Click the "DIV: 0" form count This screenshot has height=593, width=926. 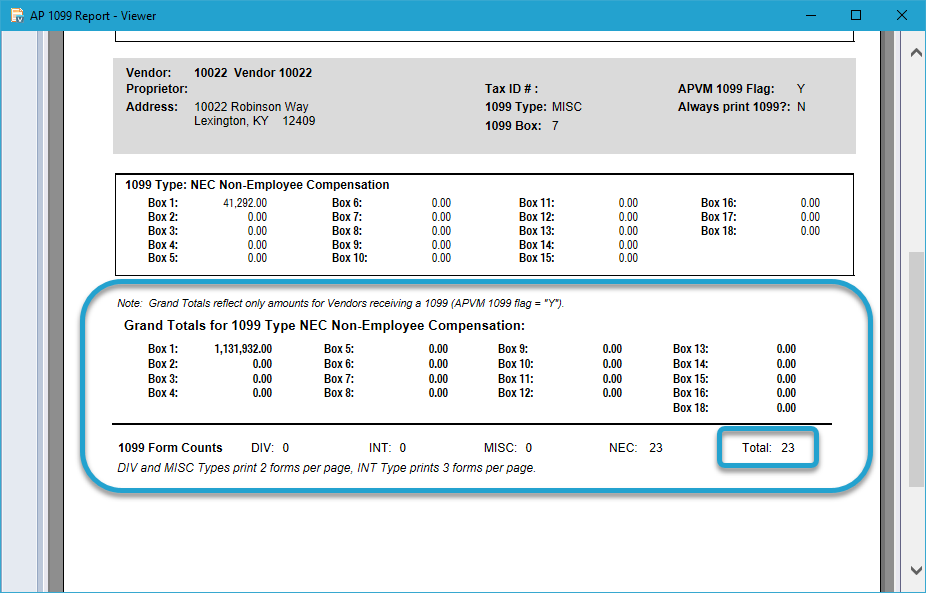[x=270, y=448]
